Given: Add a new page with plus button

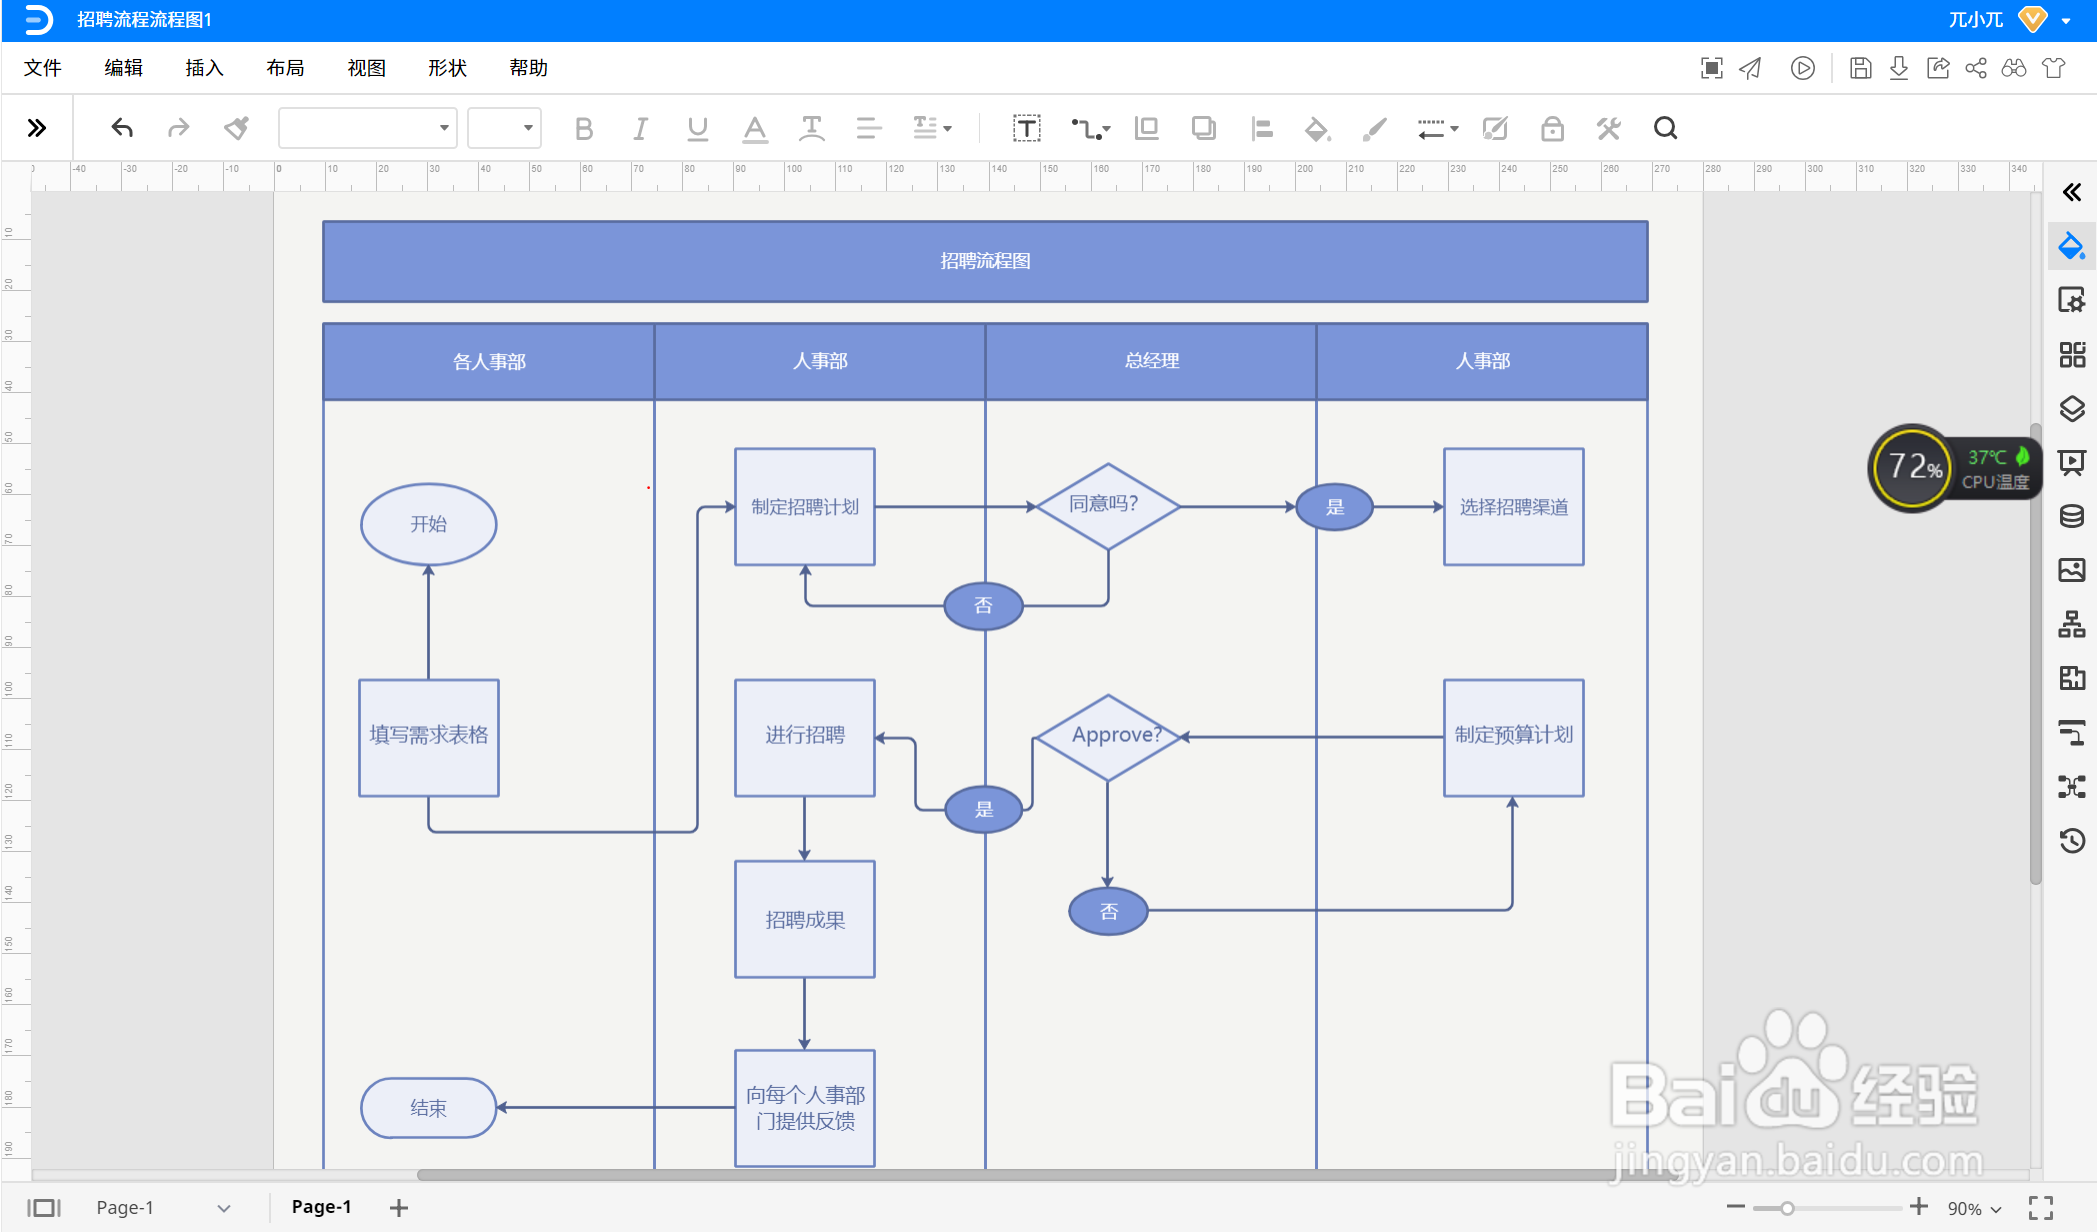Looking at the screenshot, I should 398,1208.
